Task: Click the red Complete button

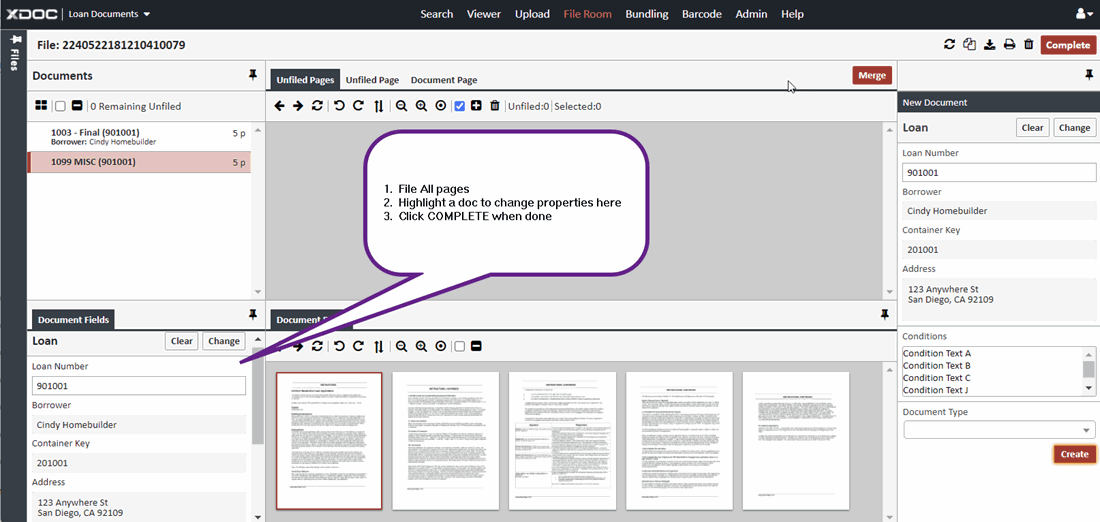Action: [1067, 45]
